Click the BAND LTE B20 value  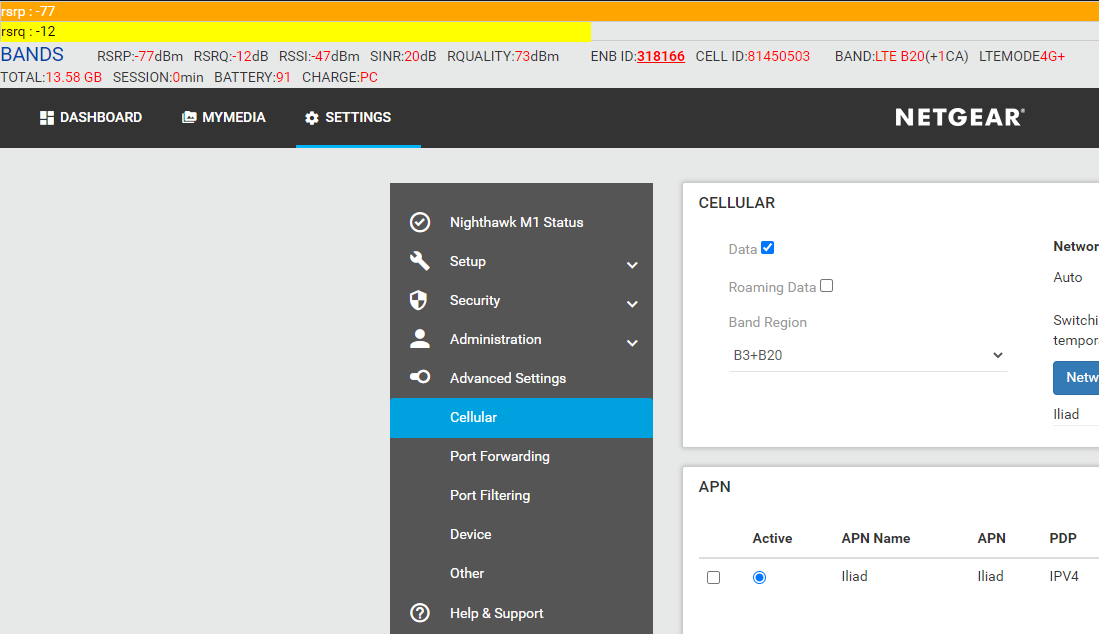pos(900,56)
